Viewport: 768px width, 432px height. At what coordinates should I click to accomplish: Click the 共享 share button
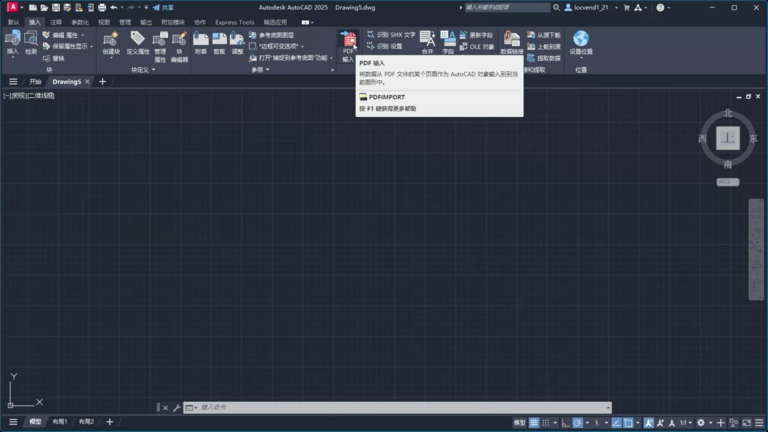163,7
